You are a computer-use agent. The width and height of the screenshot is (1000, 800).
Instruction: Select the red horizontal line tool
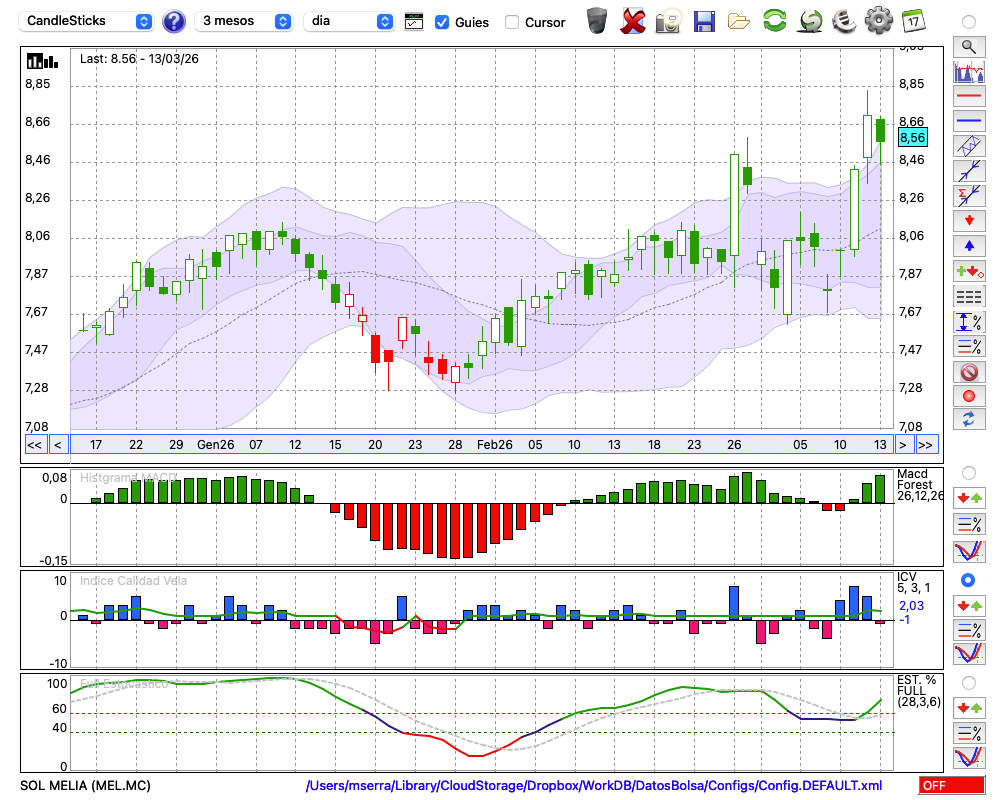[968, 96]
